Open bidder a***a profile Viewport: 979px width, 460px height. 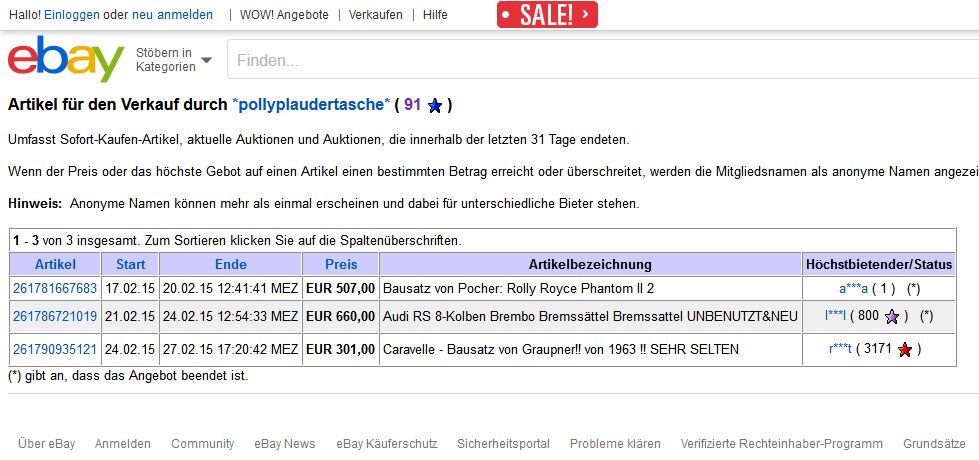click(x=854, y=289)
